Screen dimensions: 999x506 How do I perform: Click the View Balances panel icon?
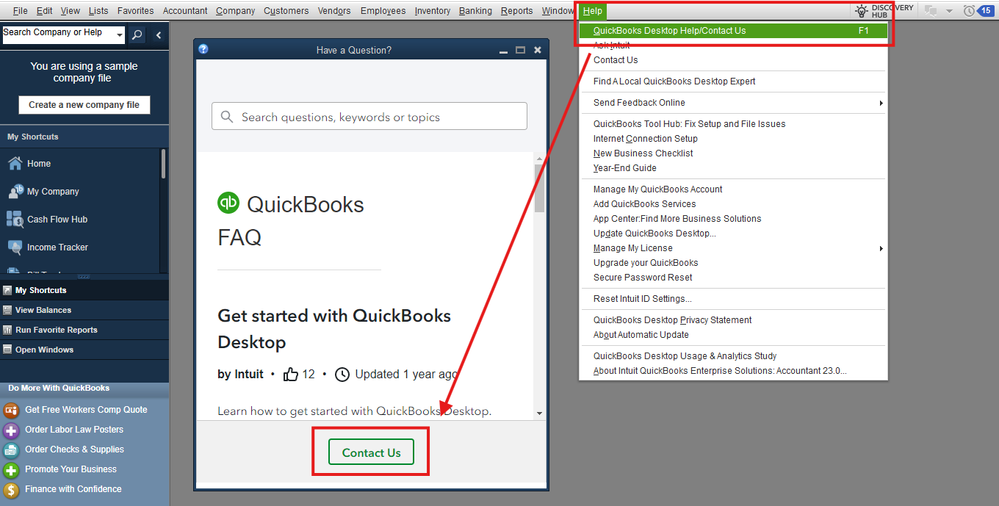(x=7, y=310)
